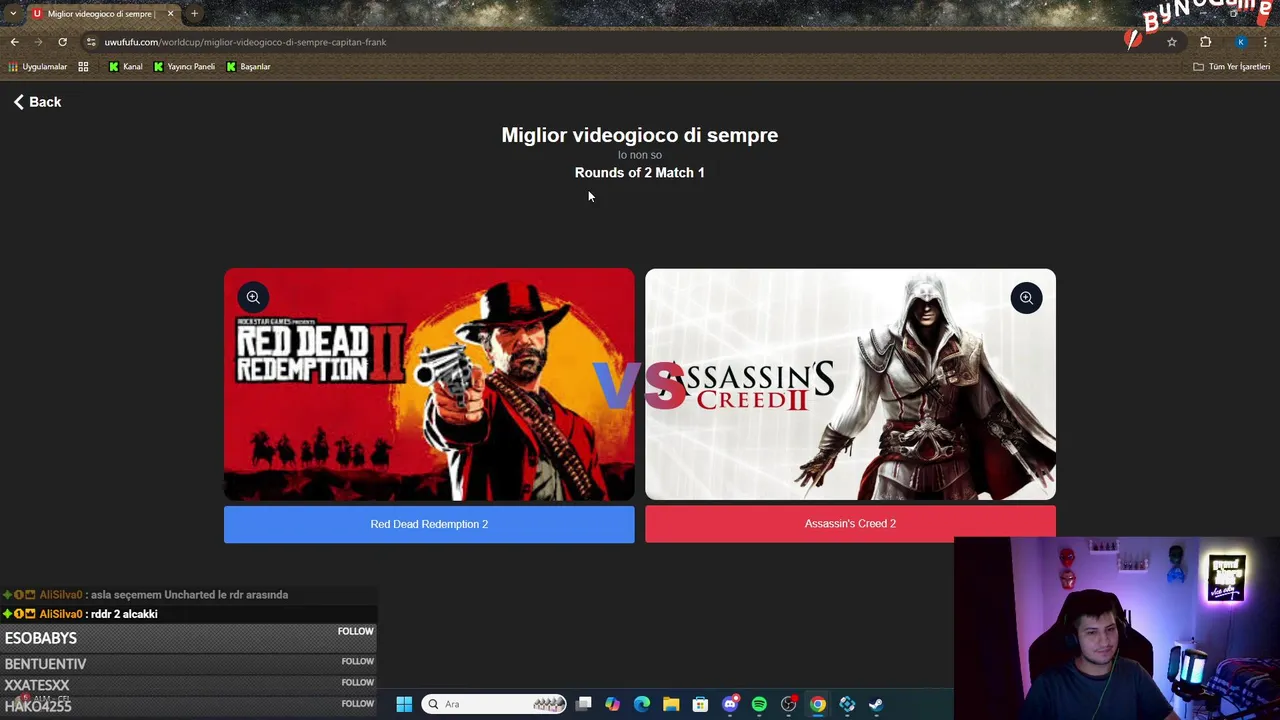Open the Kanal bookmark
Screen dimensions: 1280x720
coord(125,67)
